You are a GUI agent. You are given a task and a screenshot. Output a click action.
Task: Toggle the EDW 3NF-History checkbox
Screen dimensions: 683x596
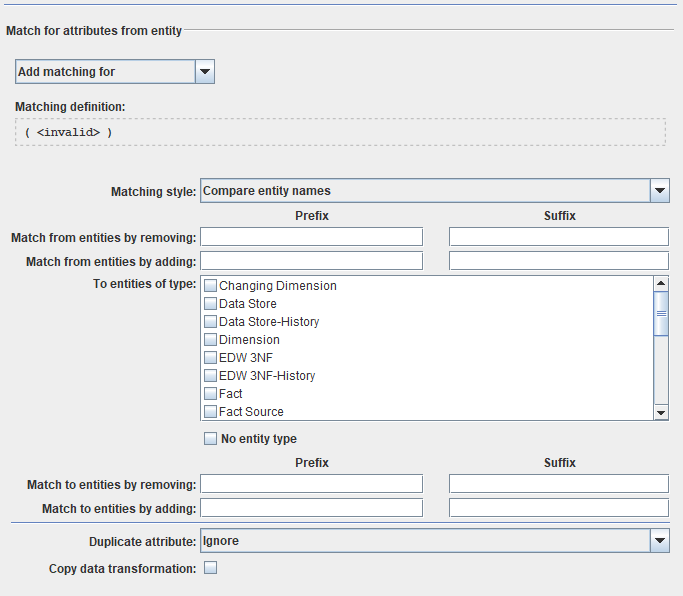[x=211, y=376]
